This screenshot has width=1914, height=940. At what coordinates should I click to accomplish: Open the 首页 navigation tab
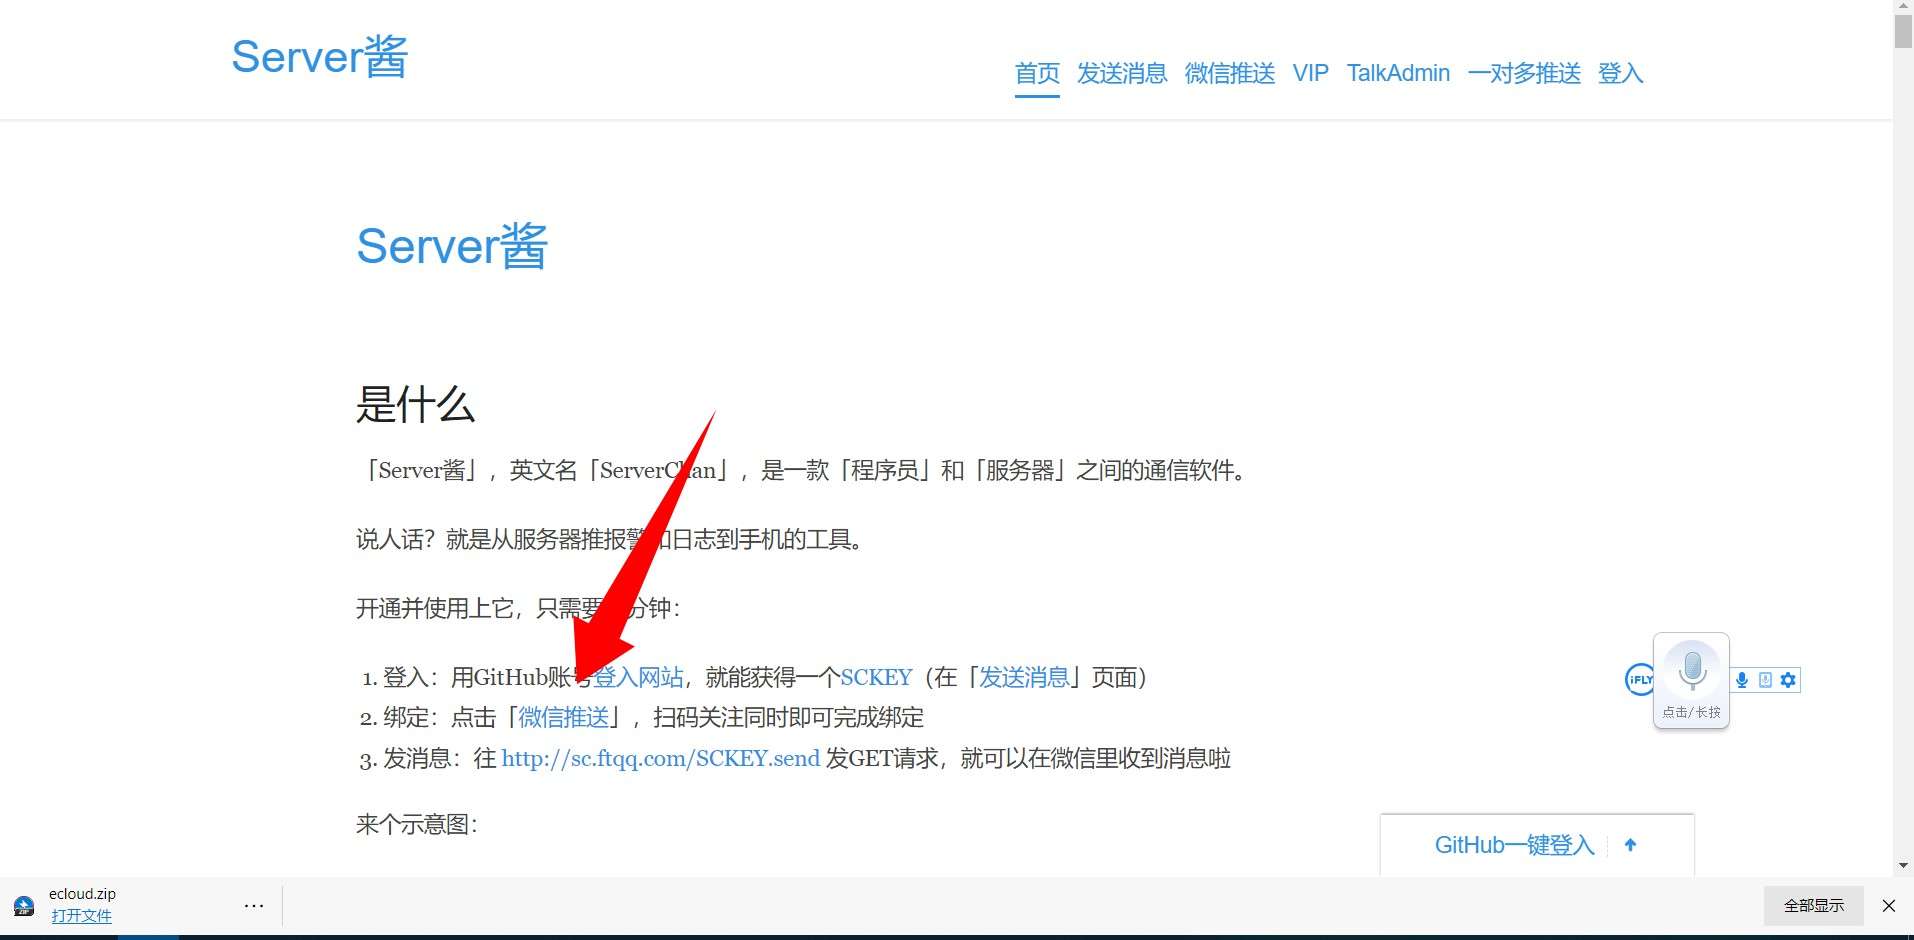point(1037,73)
